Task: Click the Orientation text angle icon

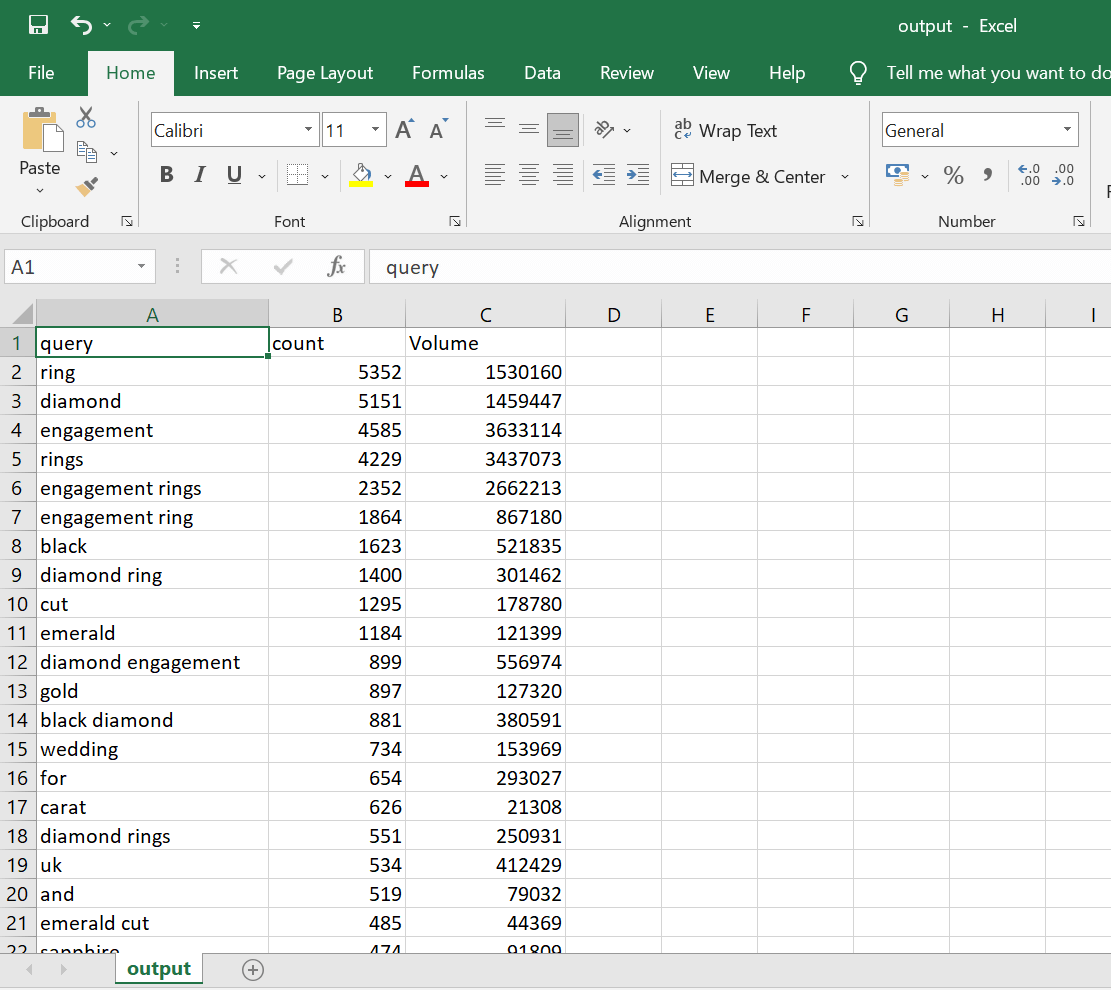Action: (604, 130)
